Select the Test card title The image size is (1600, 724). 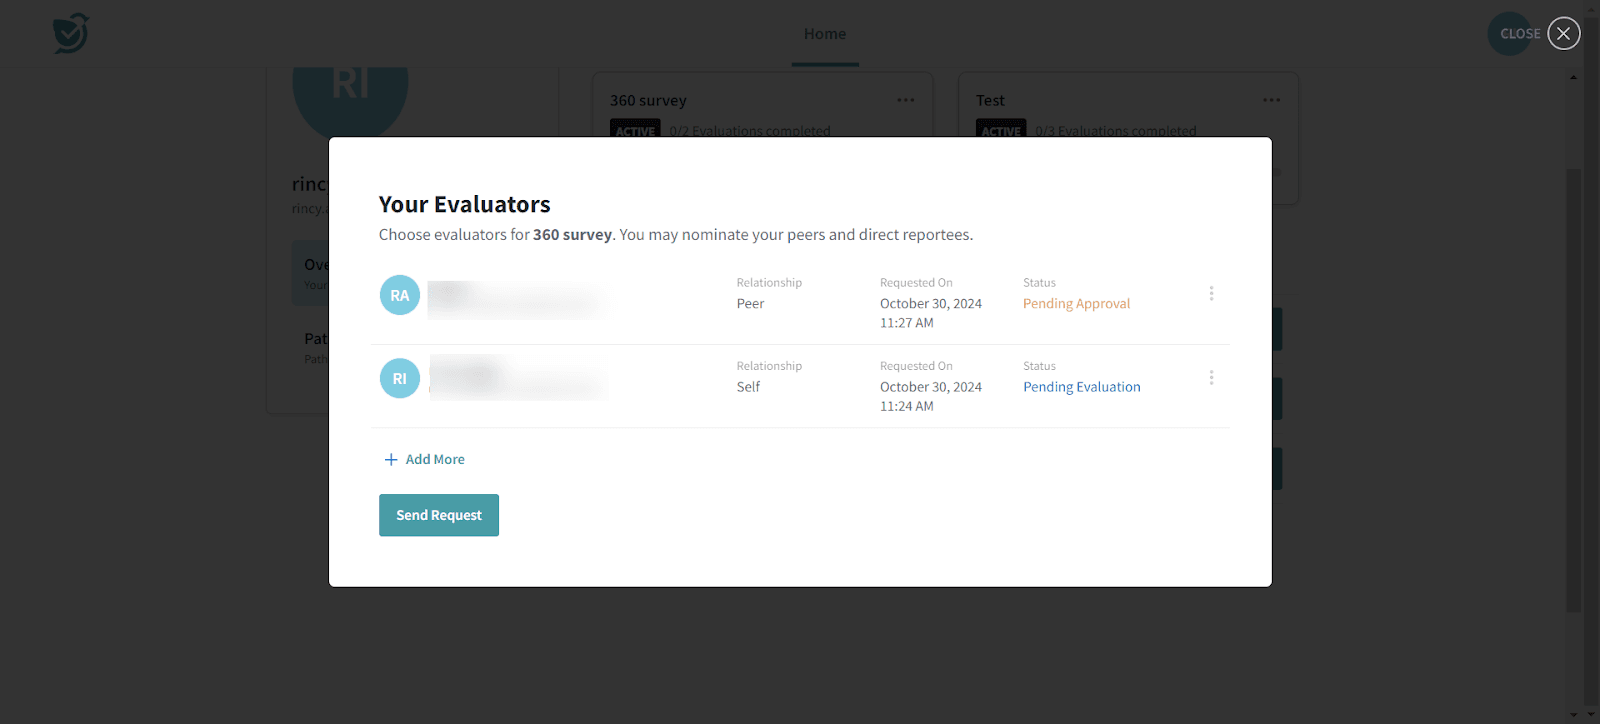[x=990, y=101]
